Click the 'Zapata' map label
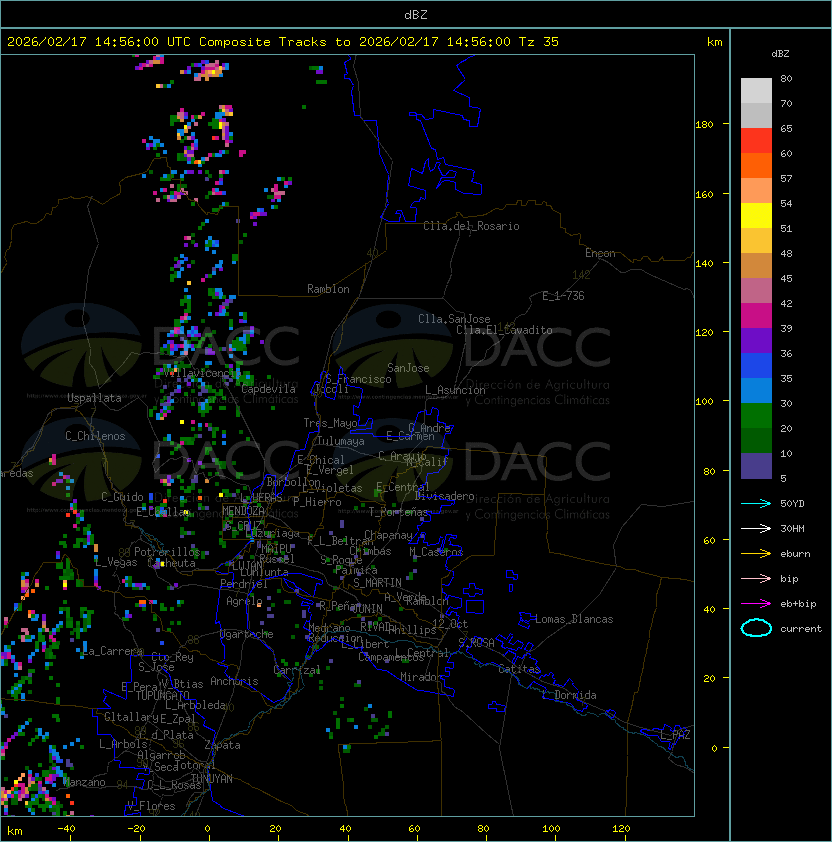The image size is (832, 842). [x=222, y=745]
